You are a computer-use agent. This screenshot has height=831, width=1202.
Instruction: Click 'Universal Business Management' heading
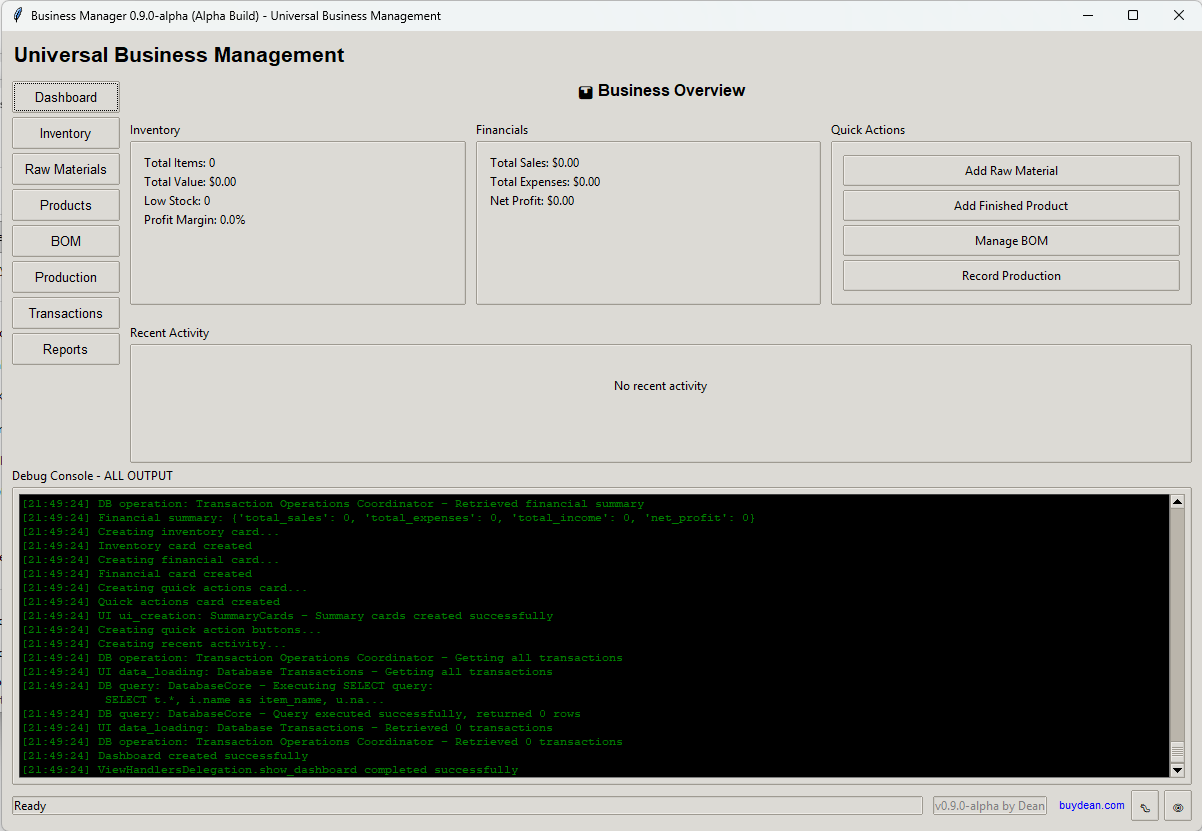click(179, 55)
